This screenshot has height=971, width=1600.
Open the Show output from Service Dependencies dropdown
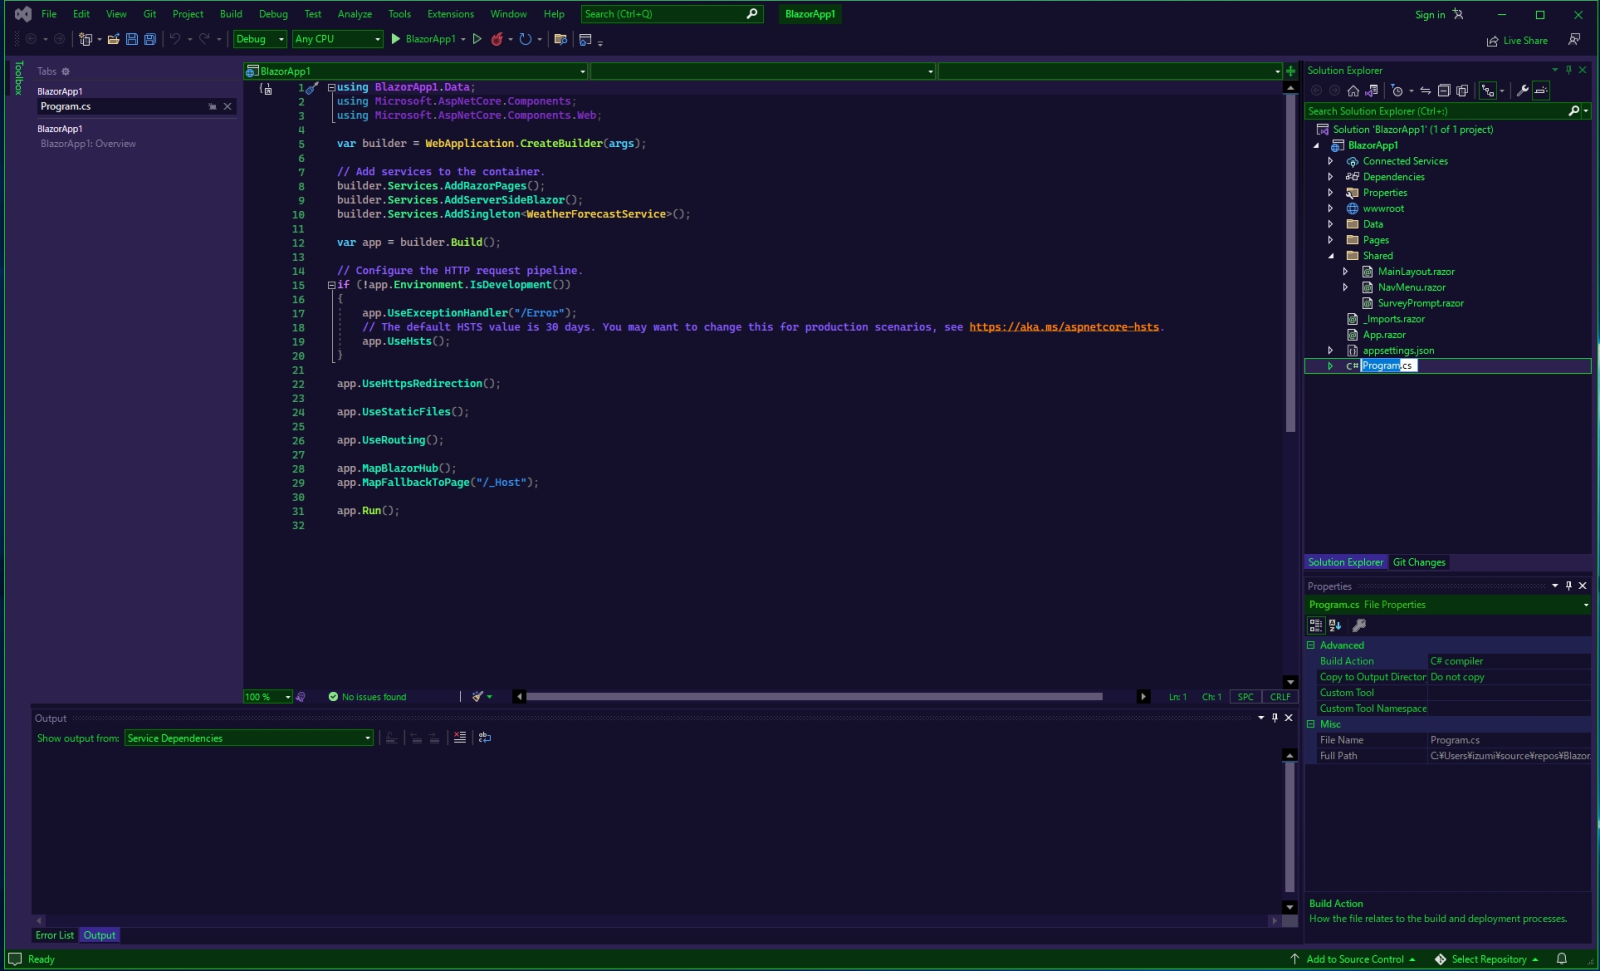click(249, 738)
